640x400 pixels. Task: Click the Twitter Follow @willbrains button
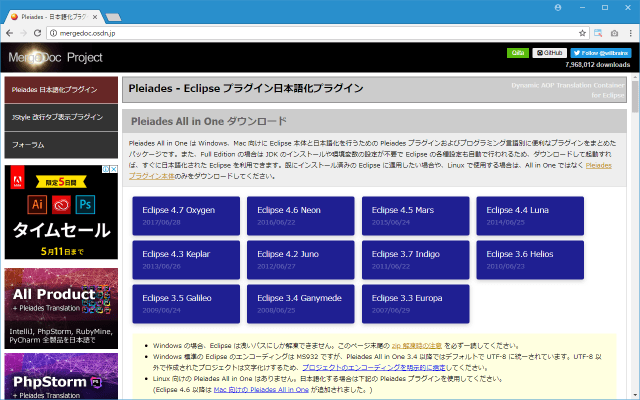601,53
